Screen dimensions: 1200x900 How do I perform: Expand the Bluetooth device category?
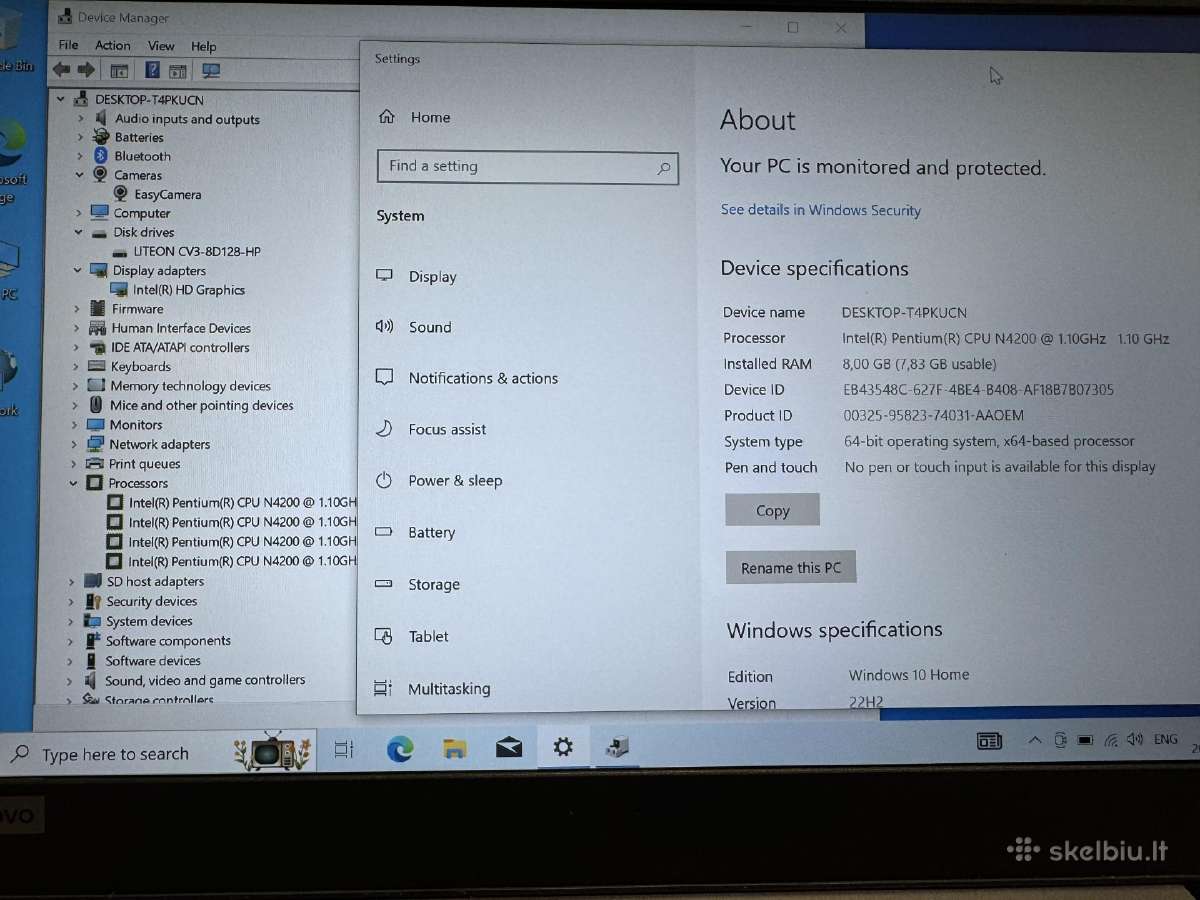point(80,156)
